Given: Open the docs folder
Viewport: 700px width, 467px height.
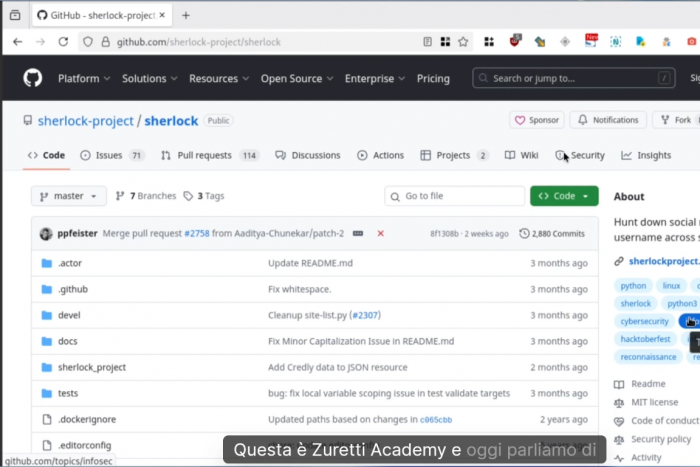Looking at the screenshot, I should click(x=67, y=341).
